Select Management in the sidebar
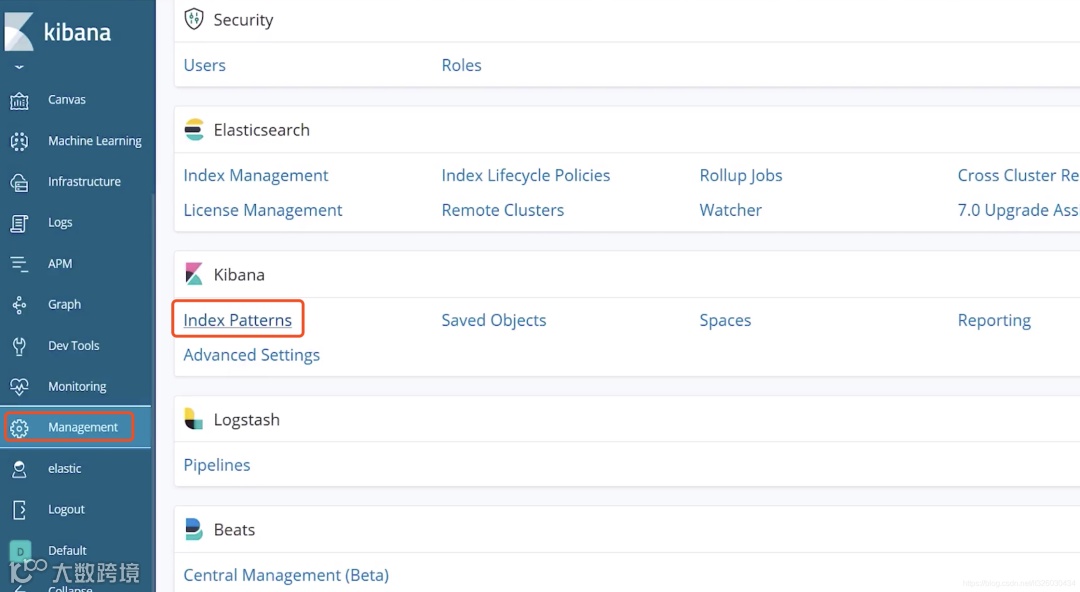Viewport: 1080px width, 592px height. coord(83,427)
